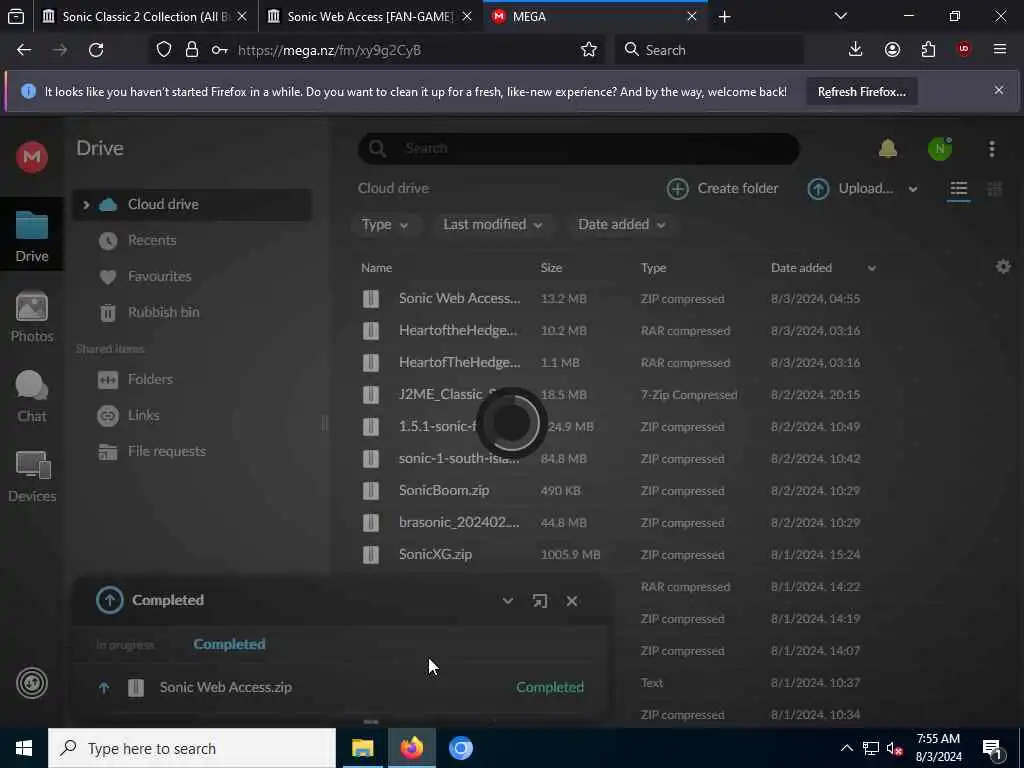Click the Upload button
1024x768 pixels.
[850, 189]
